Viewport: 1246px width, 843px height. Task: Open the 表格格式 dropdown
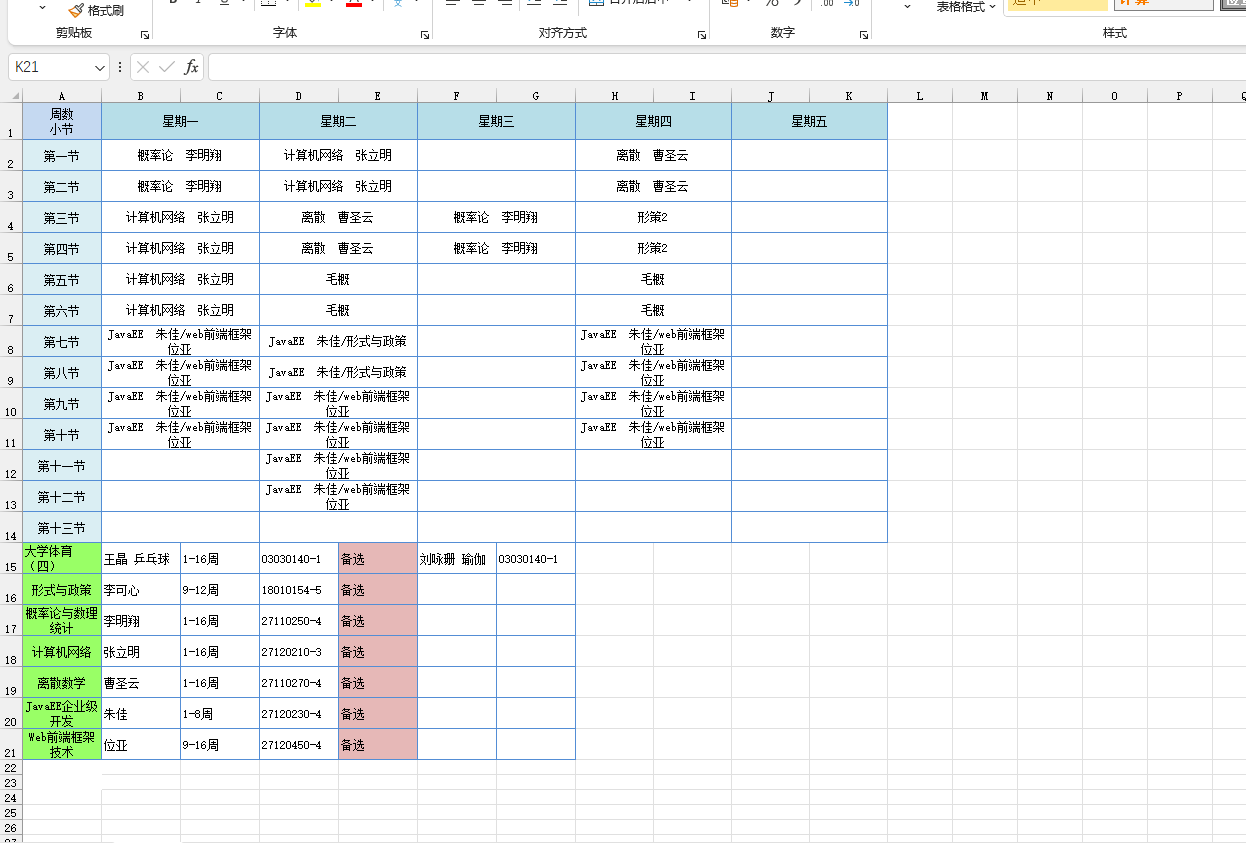(966, 7)
